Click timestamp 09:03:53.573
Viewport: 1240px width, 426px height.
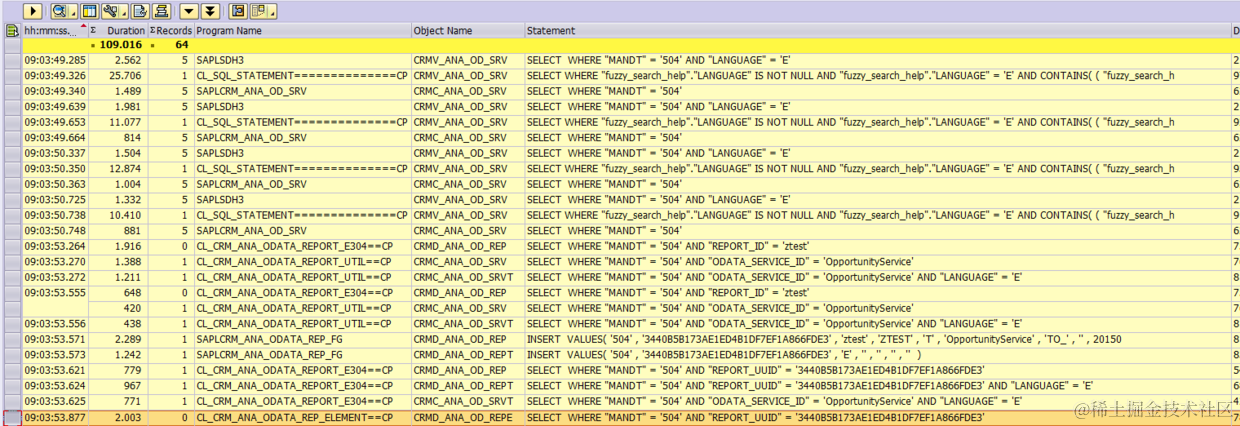(x=55, y=355)
